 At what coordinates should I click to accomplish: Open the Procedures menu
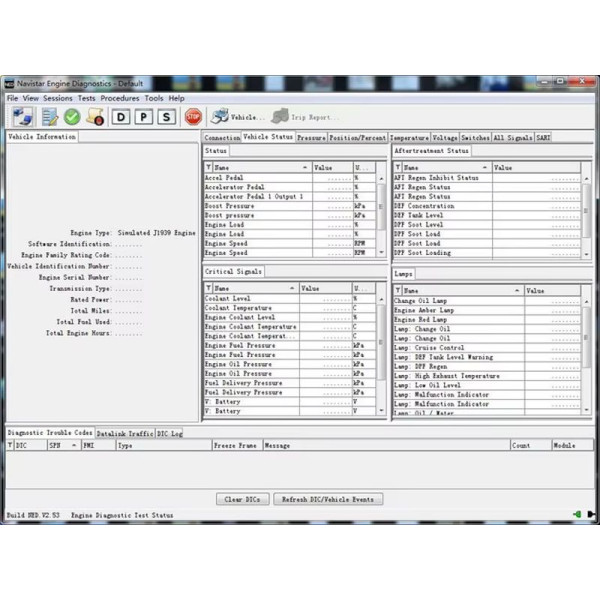pyautogui.click(x=120, y=99)
